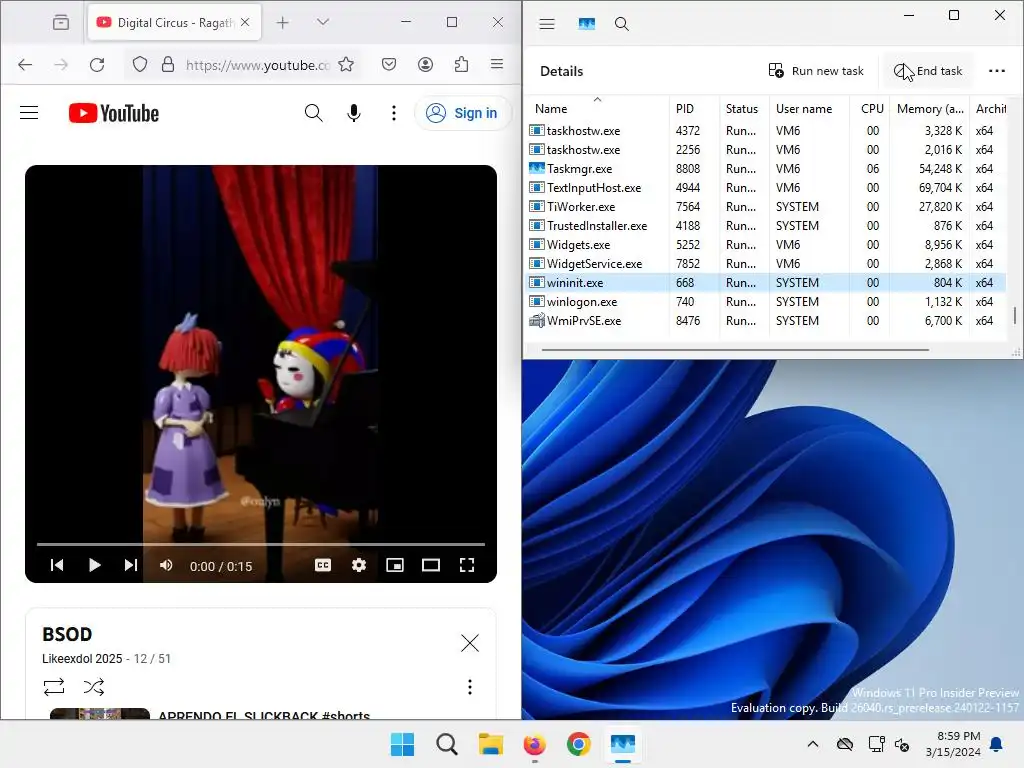Select the winlogon.exe process
The image size is (1024, 768).
pos(765,302)
